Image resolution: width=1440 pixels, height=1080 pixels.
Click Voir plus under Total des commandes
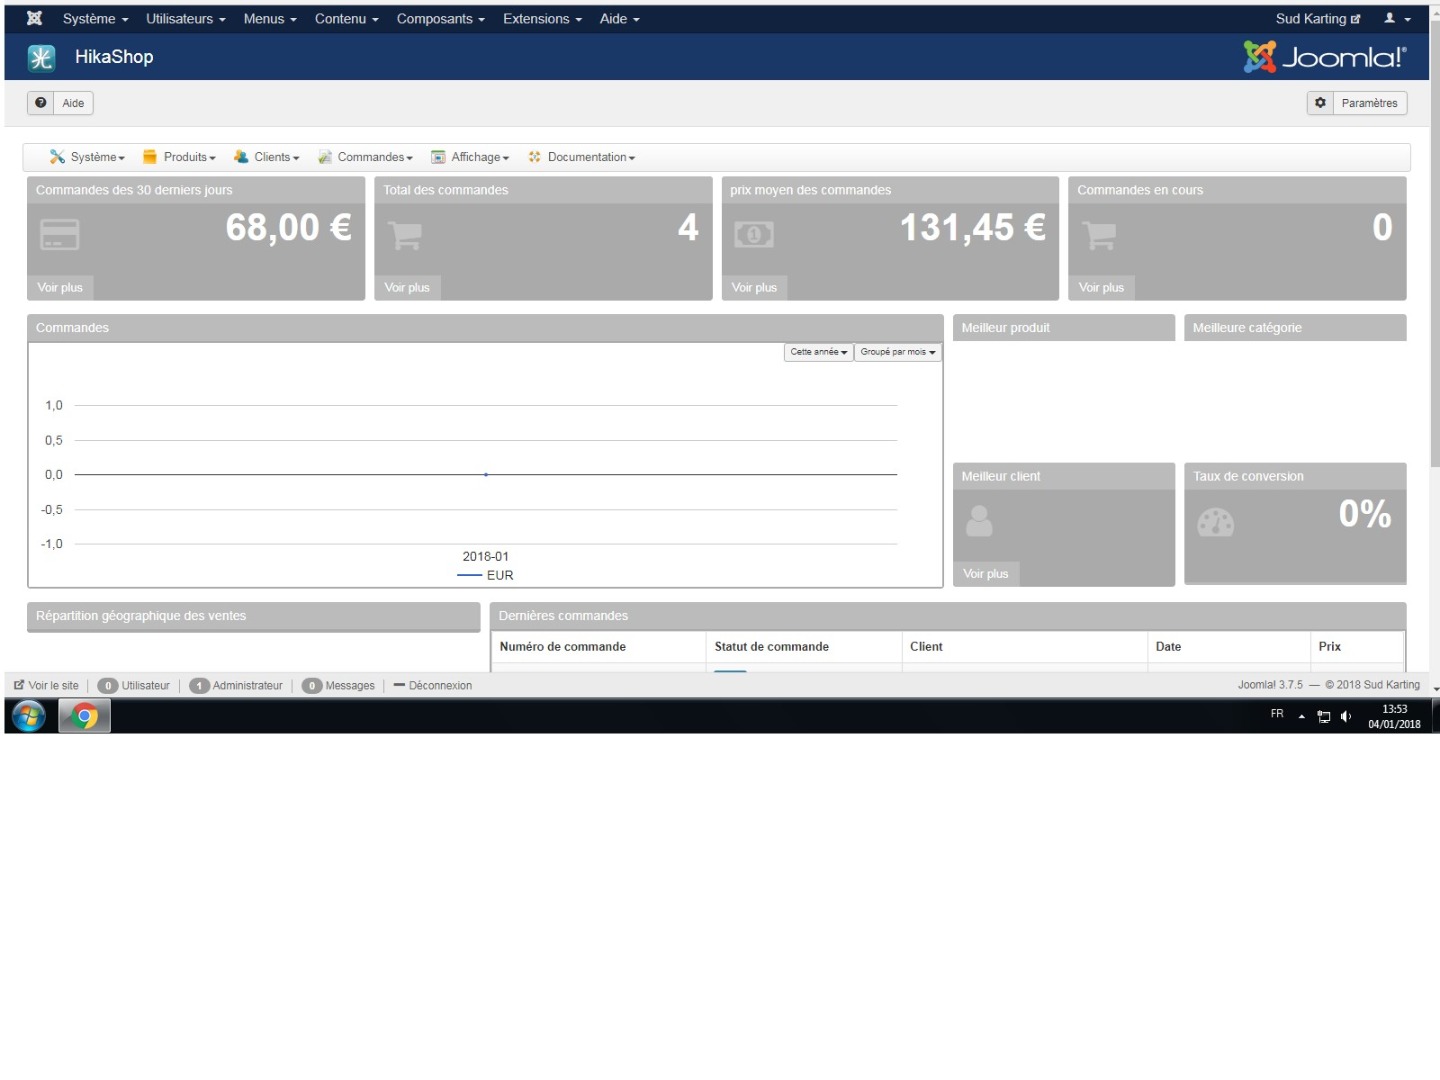coord(407,288)
